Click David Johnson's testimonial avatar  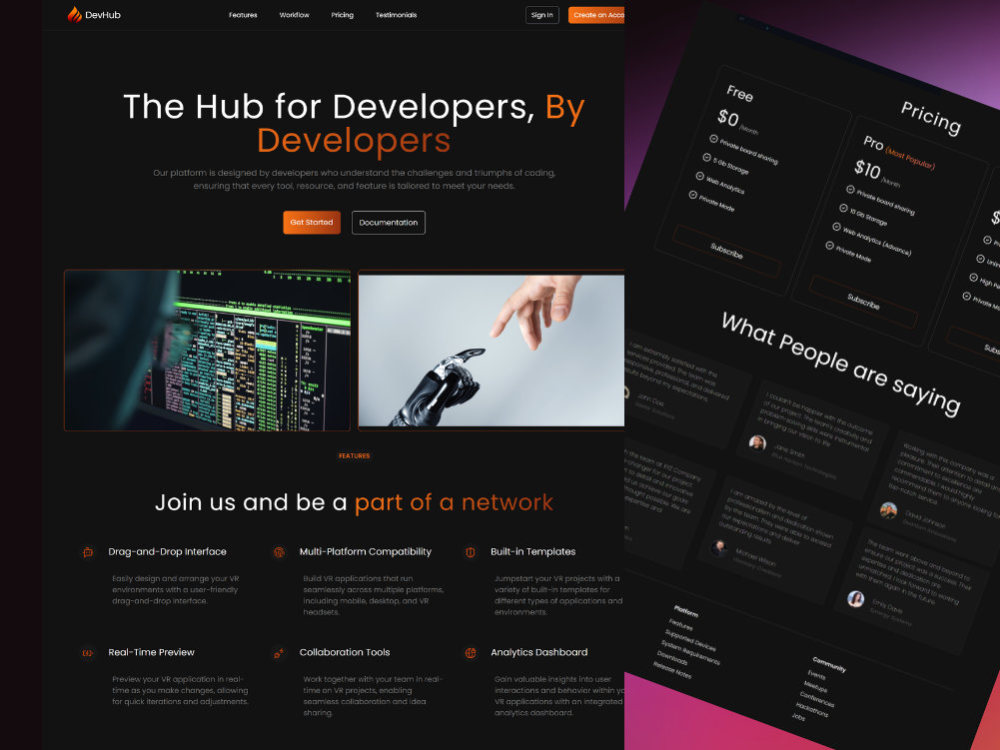888,510
